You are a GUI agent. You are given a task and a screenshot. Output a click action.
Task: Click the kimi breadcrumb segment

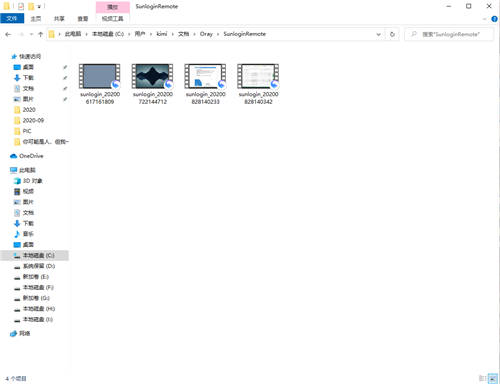[x=162, y=34]
